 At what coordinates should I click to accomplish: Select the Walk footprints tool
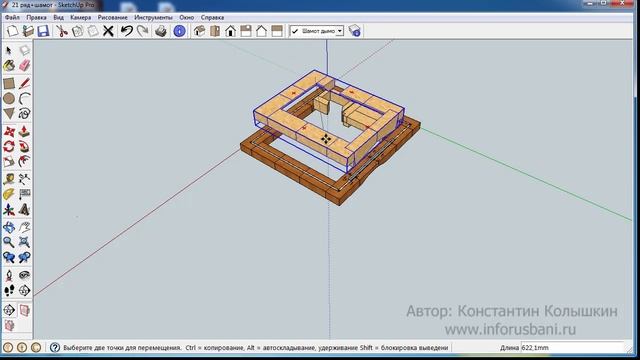[x=9, y=291]
